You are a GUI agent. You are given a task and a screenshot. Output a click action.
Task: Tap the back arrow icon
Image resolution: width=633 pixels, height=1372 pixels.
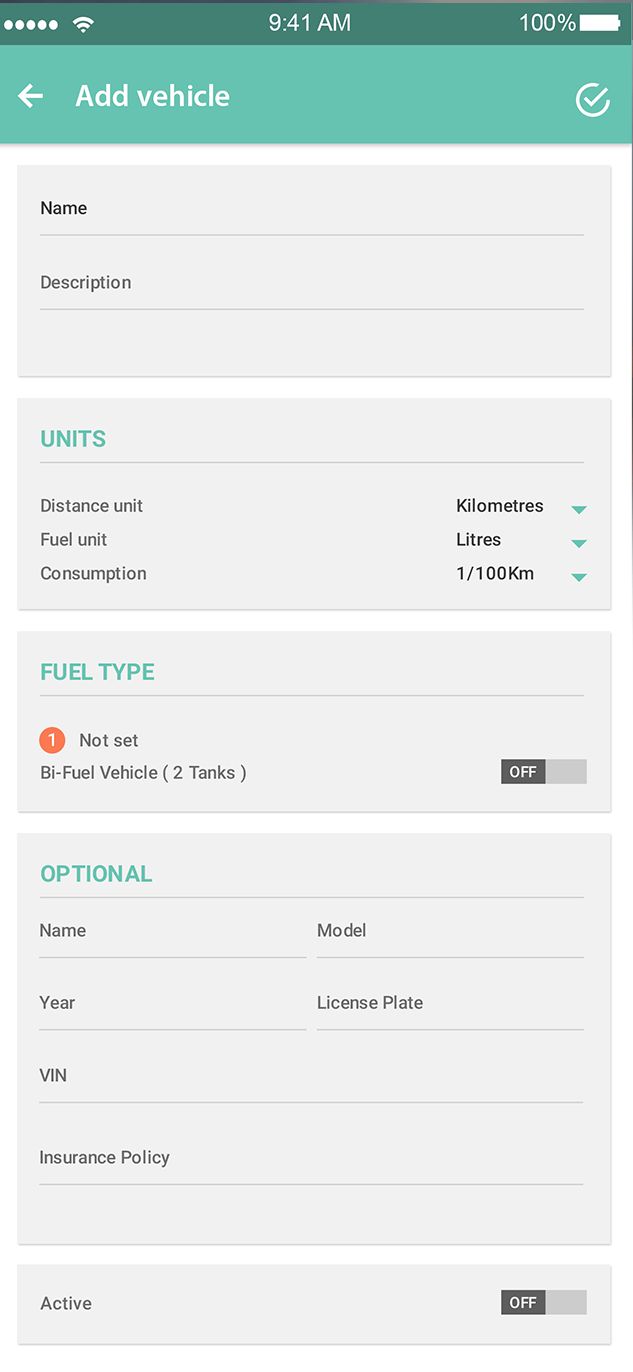(31, 96)
